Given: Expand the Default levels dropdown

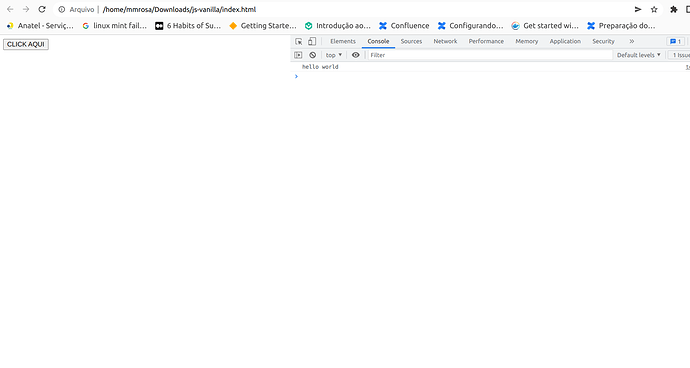Looking at the screenshot, I should click(x=639, y=55).
